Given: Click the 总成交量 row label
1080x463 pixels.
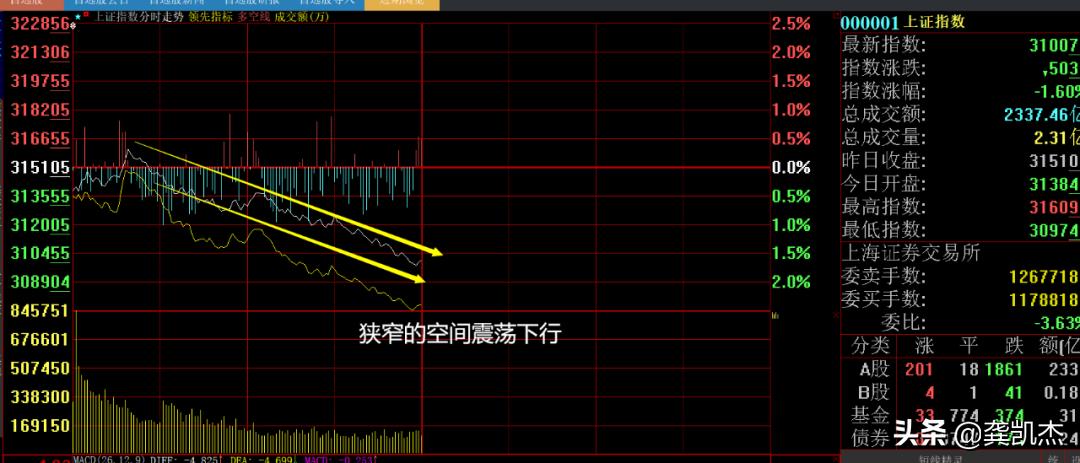Looking at the screenshot, I should (x=884, y=137).
